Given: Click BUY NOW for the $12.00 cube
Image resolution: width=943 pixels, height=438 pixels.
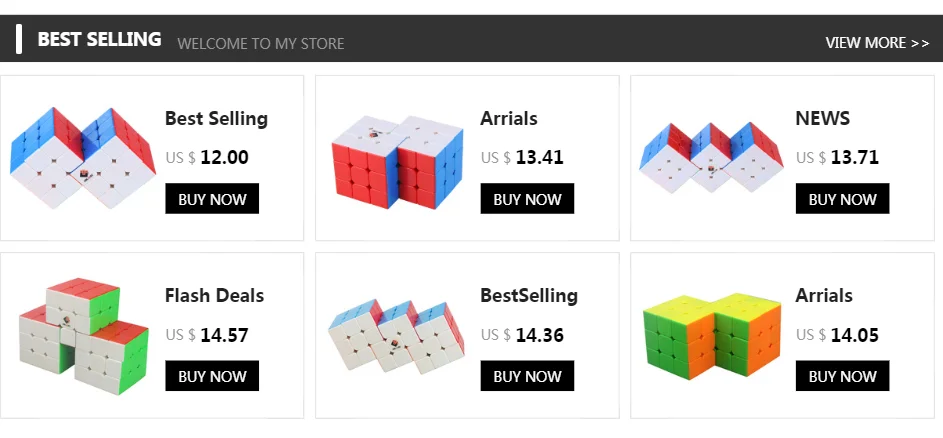Looking at the screenshot, I should pyautogui.click(x=212, y=199).
